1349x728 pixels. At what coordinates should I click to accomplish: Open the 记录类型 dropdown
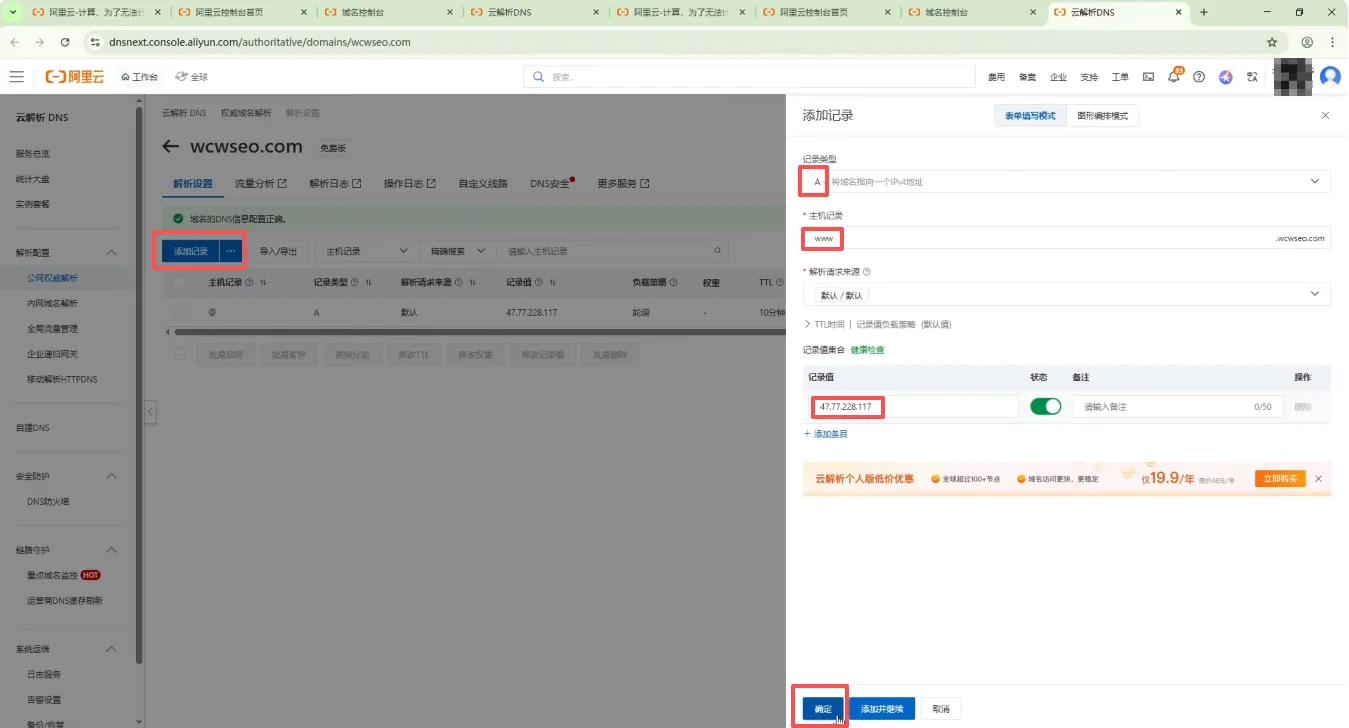click(1066, 182)
